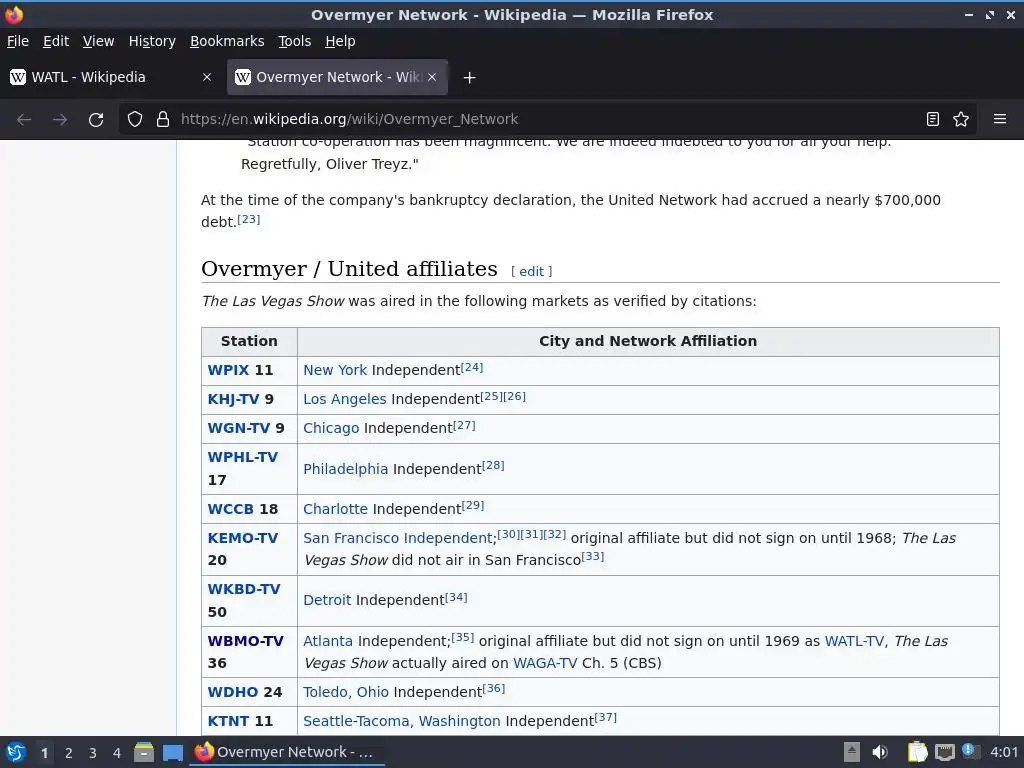Follow the Charlotte link

click(336, 509)
